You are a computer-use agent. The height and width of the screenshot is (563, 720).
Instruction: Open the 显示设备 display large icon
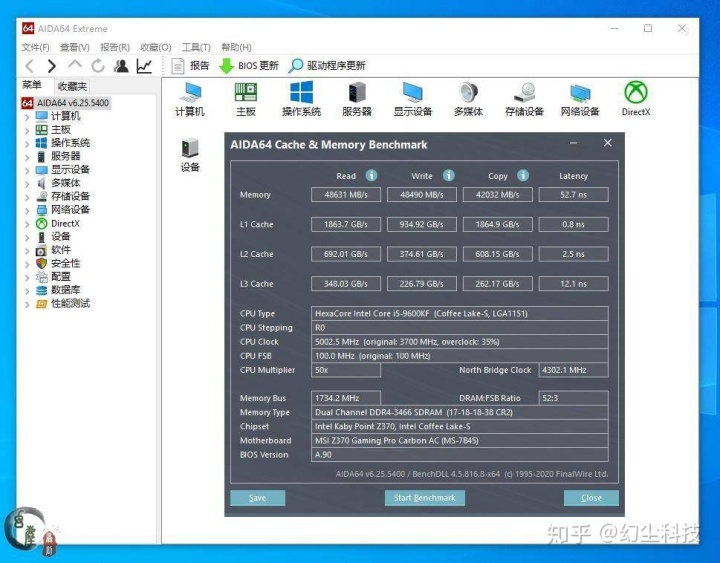tap(413, 99)
